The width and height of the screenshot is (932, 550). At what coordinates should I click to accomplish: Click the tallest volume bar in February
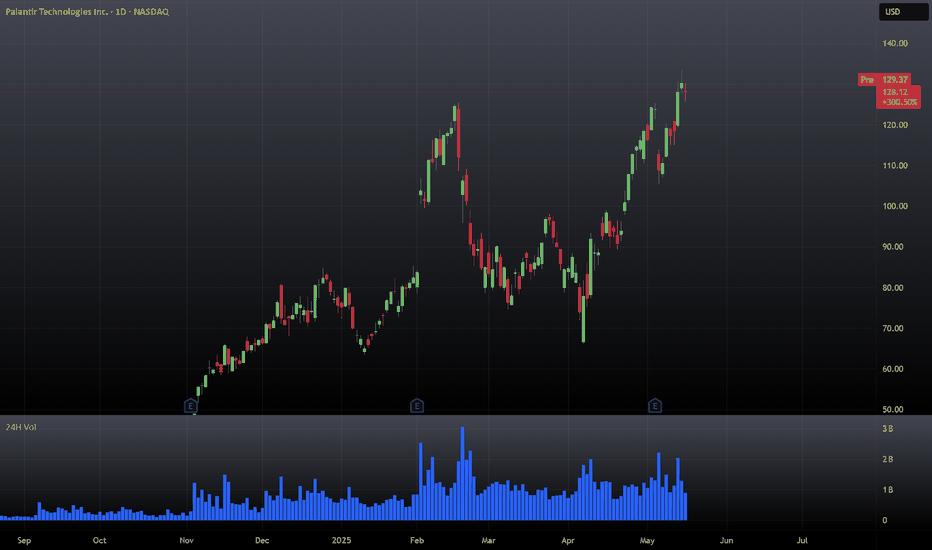[x=462, y=473]
